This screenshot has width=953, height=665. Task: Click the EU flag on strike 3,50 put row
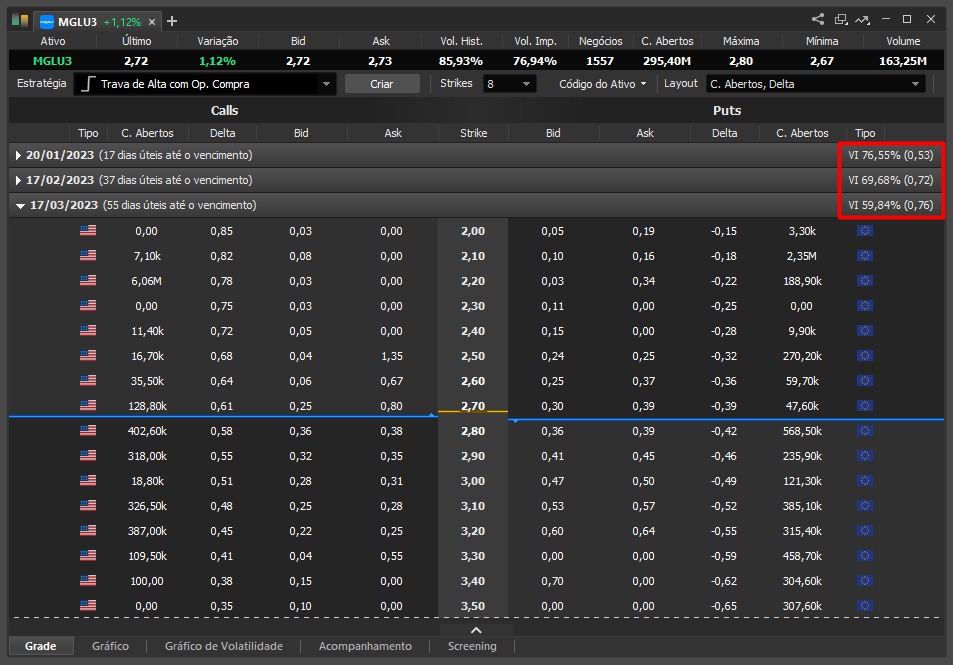(x=865, y=605)
